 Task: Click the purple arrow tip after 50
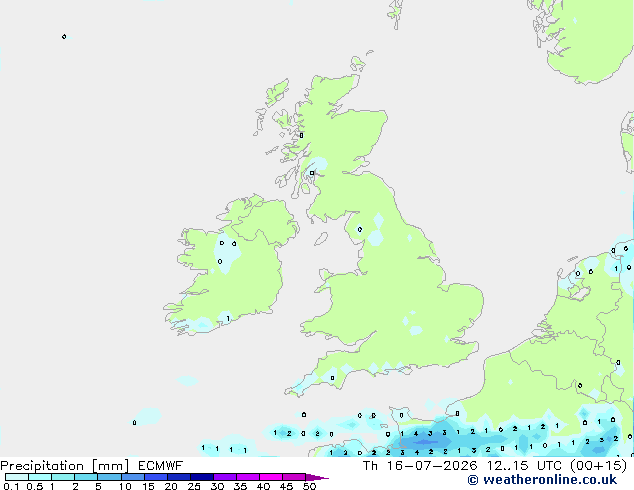pyautogui.click(x=317, y=477)
